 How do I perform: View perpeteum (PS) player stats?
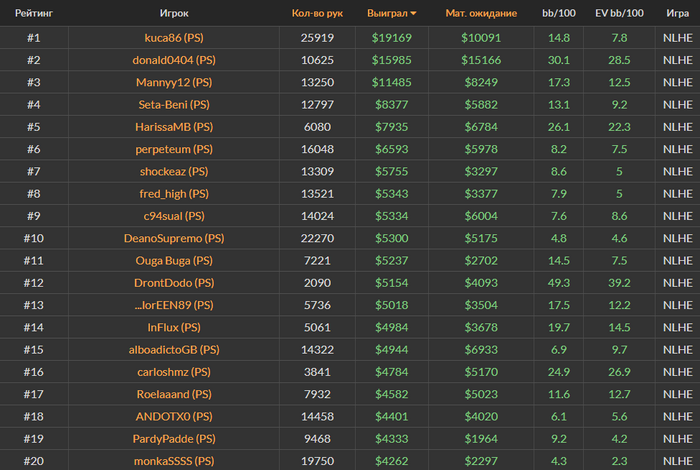(x=174, y=149)
